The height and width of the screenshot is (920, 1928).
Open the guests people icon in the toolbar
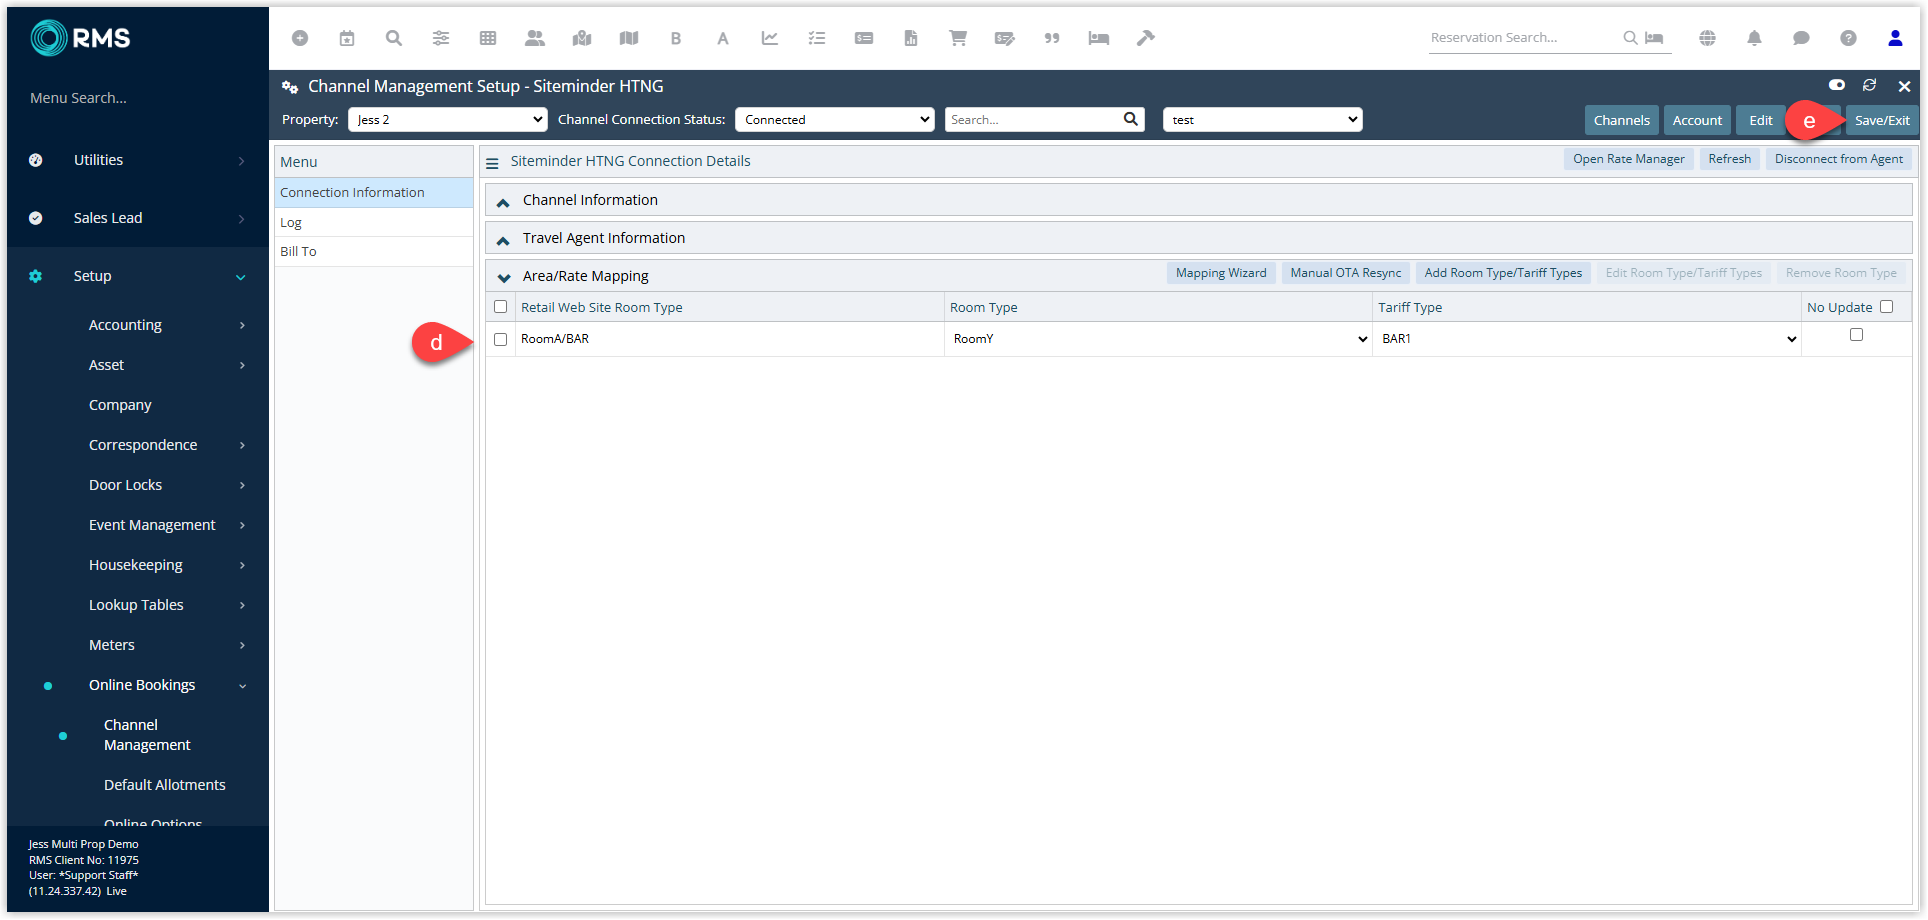click(535, 38)
